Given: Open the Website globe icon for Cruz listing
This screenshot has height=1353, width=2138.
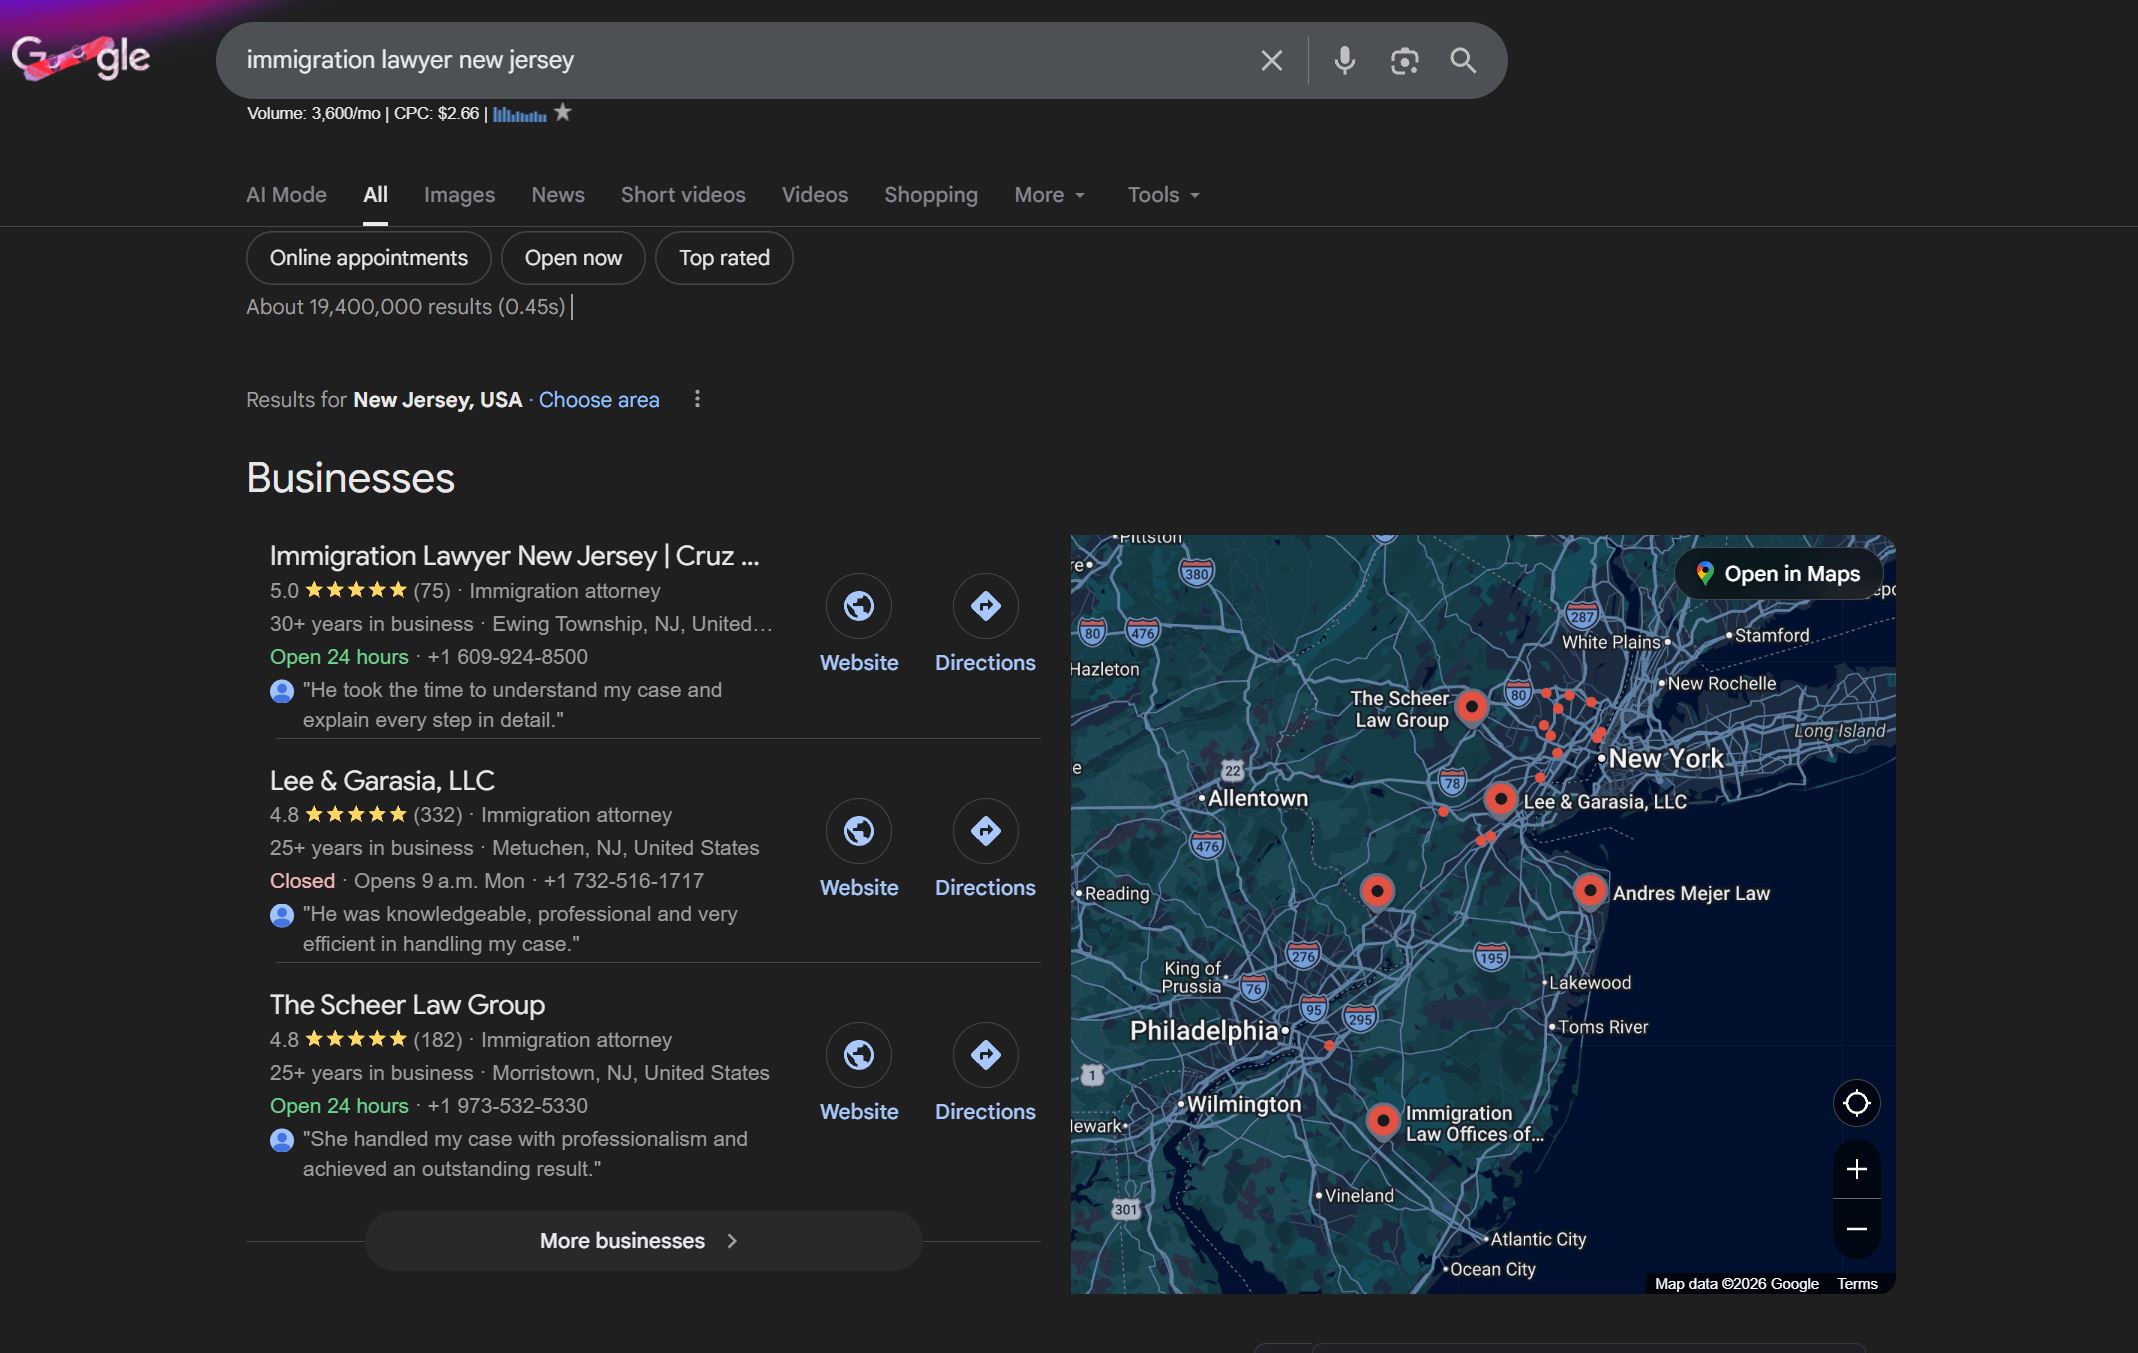Looking at the screenshot, I should coord(858,606).
